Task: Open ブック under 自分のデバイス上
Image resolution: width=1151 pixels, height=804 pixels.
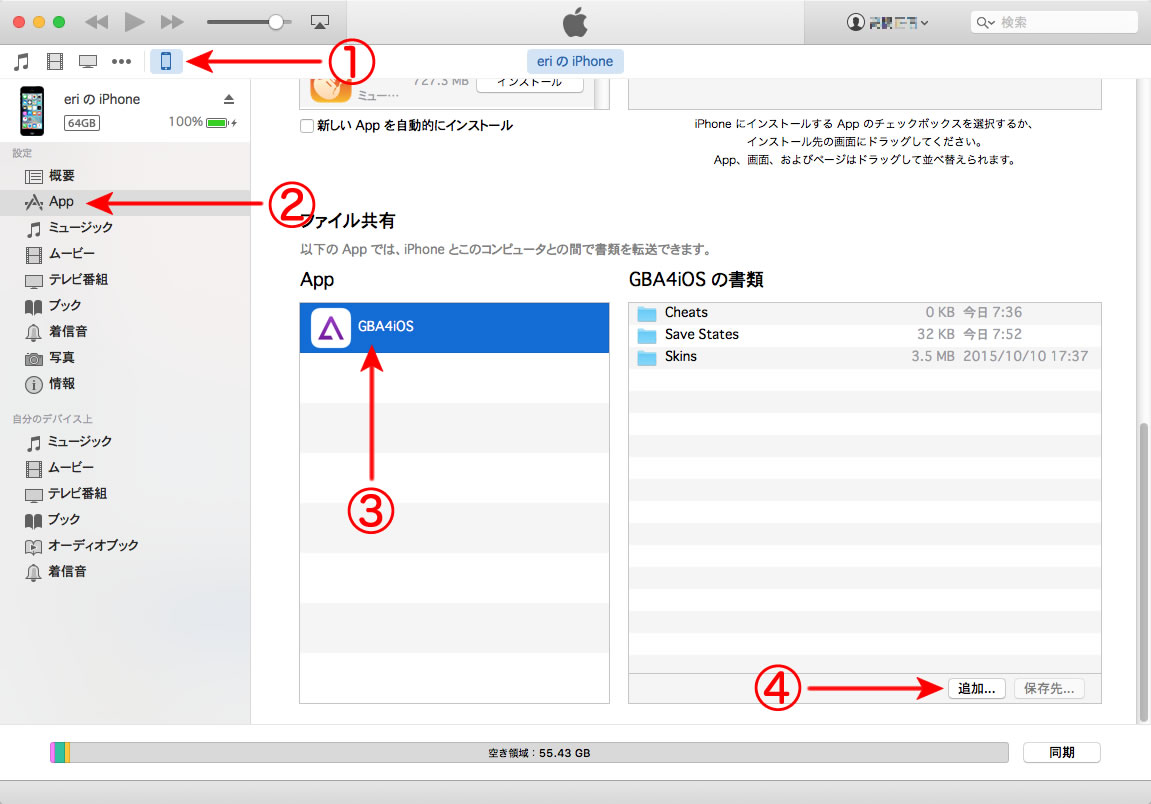Action: [x=125, y=519]
